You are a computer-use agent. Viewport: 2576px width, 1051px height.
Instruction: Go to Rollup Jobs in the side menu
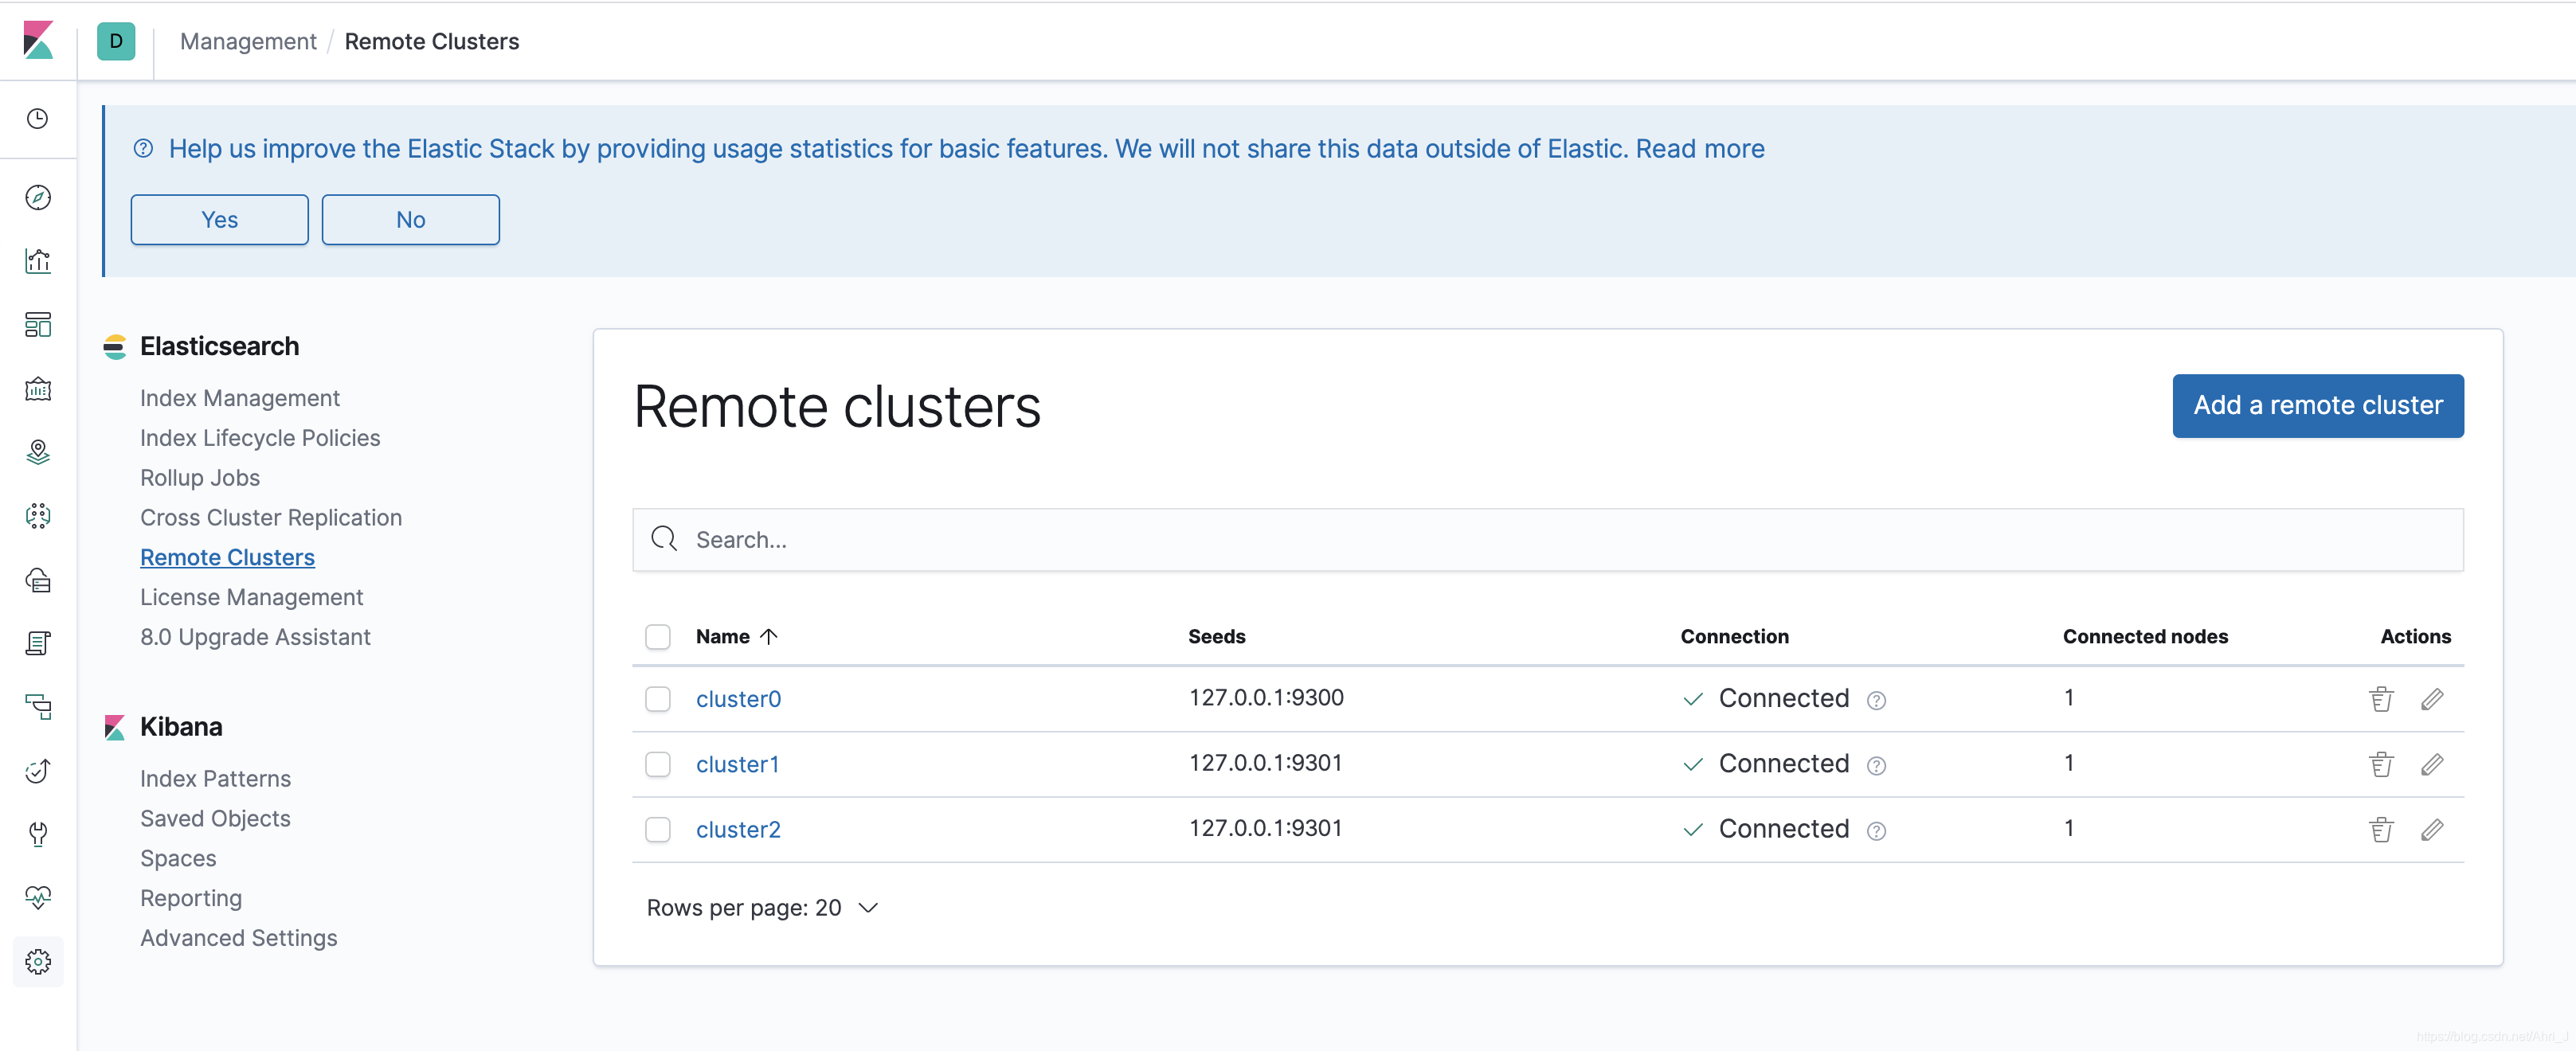point(200,478)
